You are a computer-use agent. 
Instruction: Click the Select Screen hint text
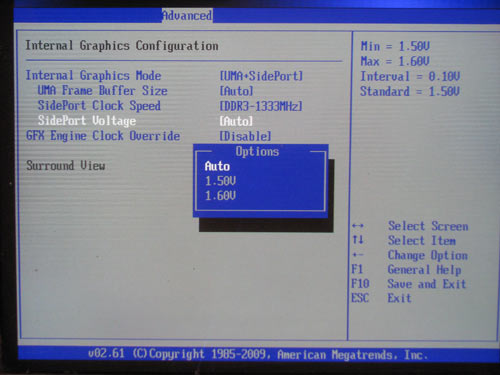click(428, 226)
